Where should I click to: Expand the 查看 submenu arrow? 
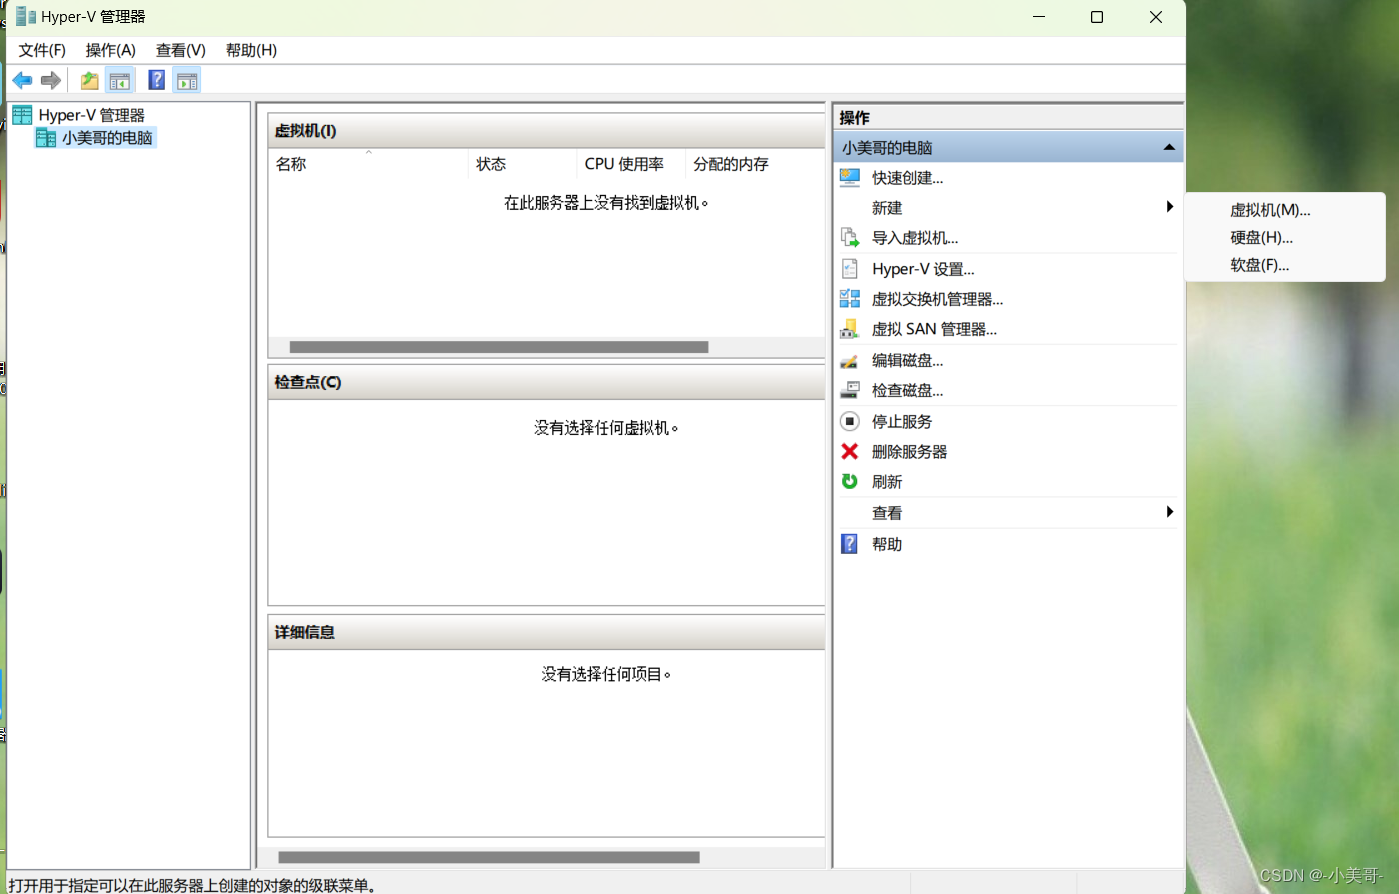1169,512
